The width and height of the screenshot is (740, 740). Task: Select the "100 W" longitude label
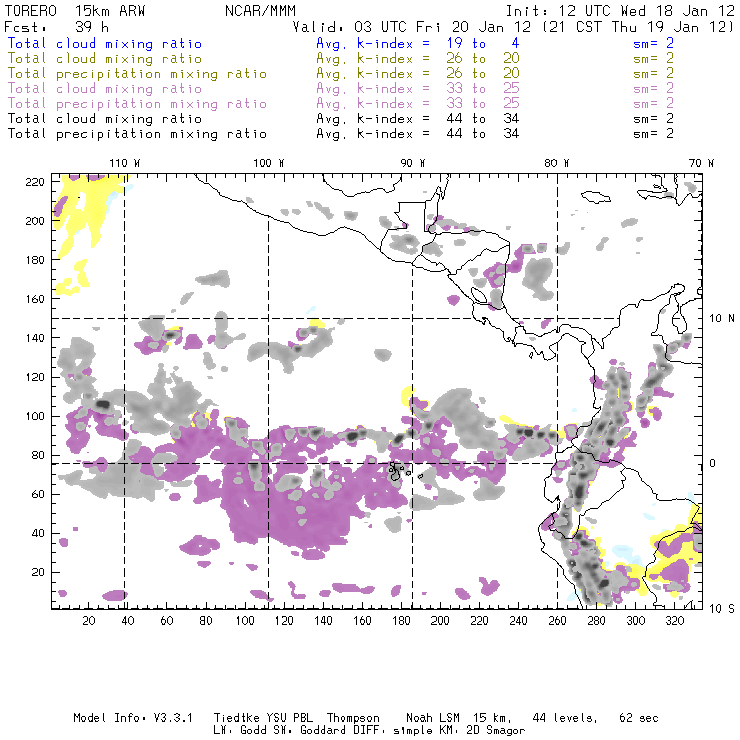click(x=269, y=163)
